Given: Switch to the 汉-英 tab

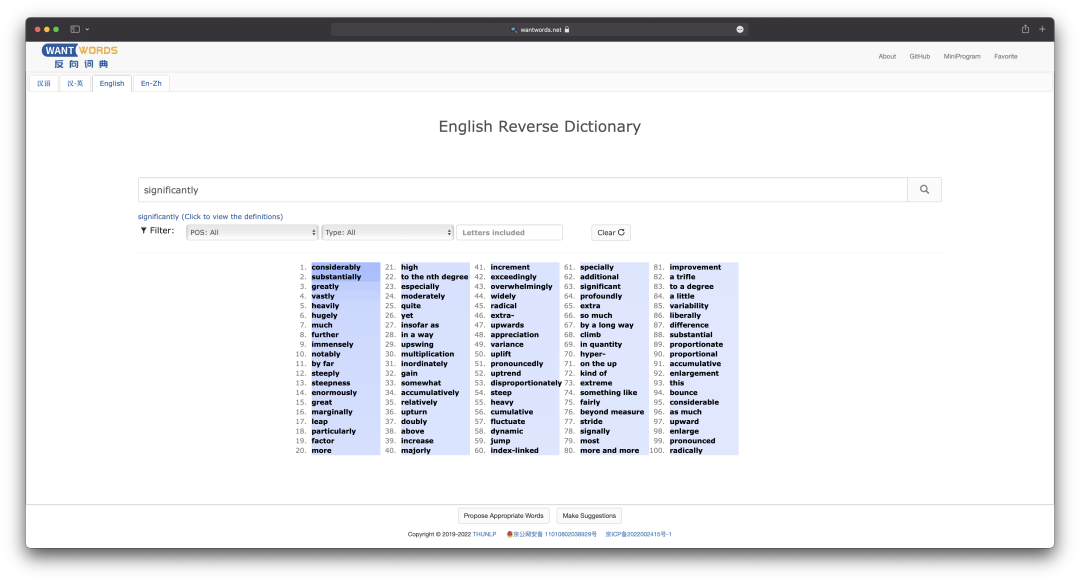Looking at the screenshot, I should coord(75,83).
